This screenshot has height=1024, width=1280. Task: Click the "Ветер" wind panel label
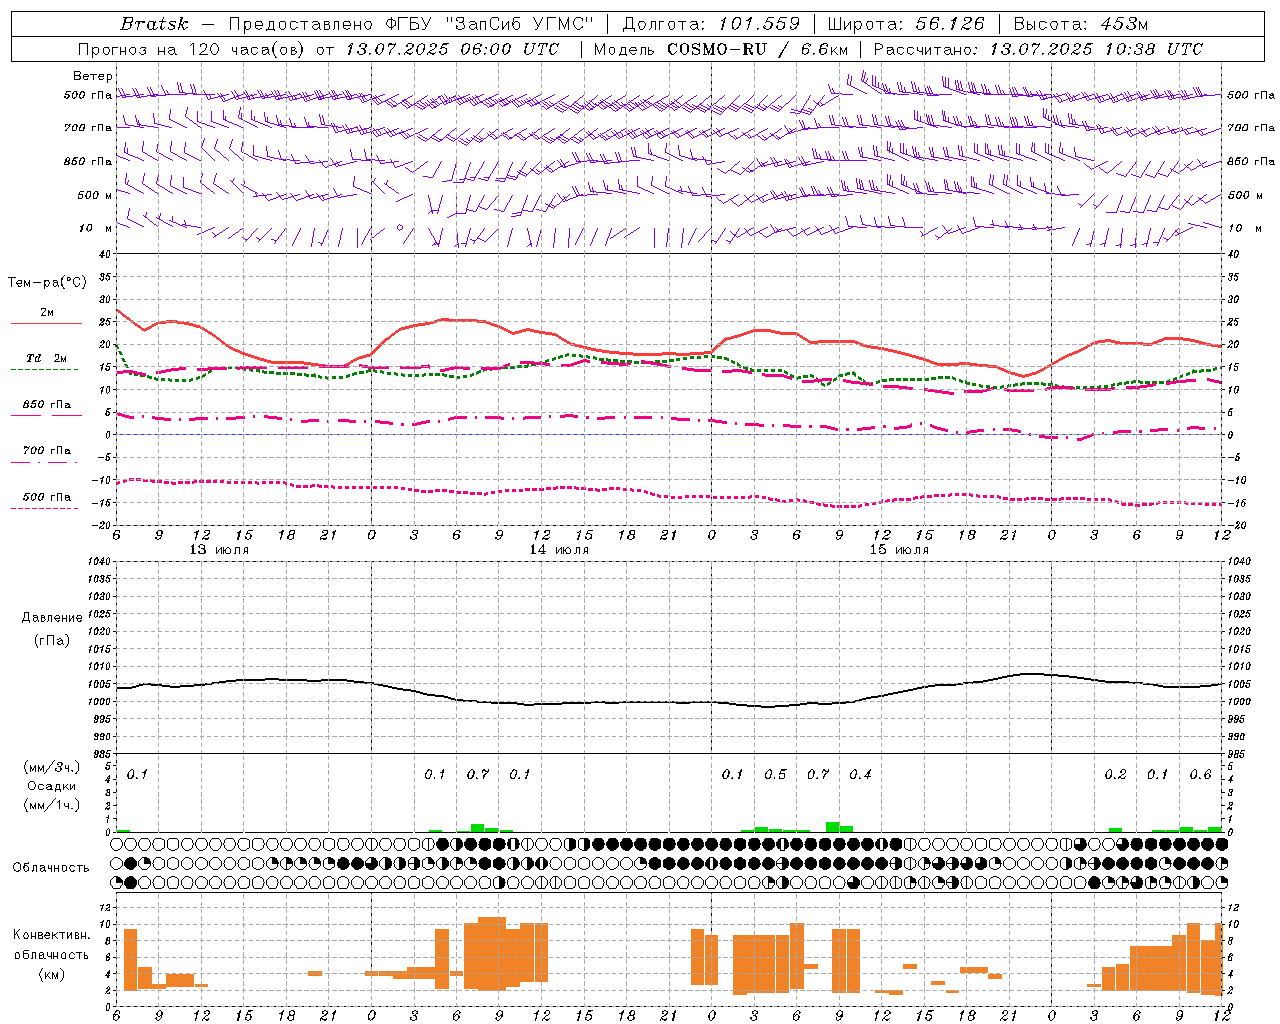92,76
